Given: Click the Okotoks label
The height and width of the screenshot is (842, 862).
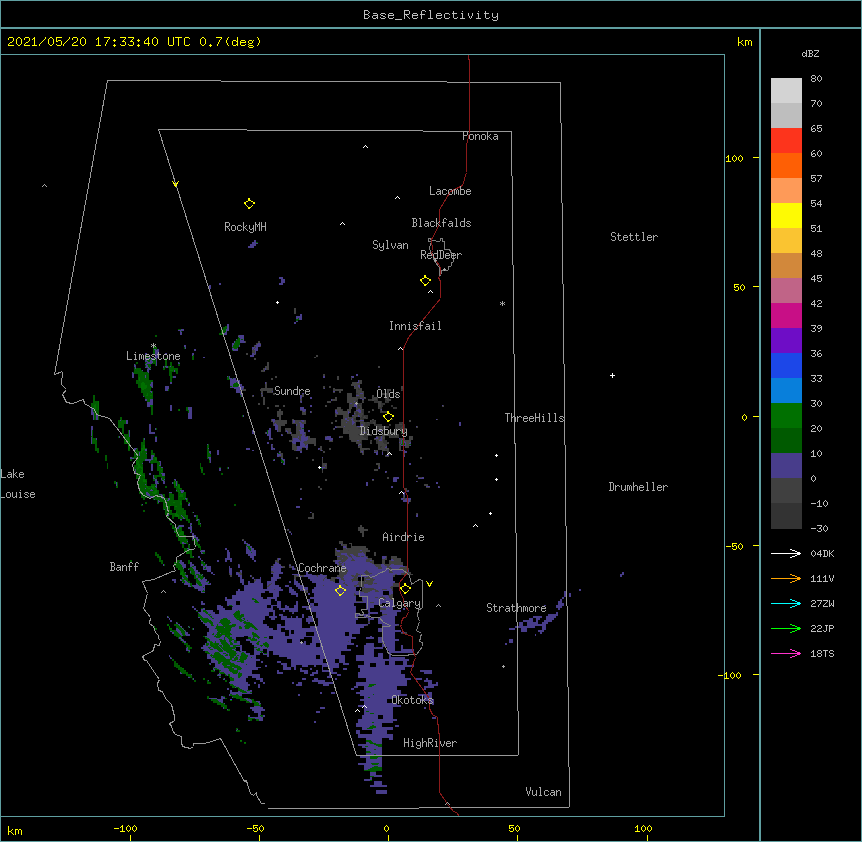Looking at the screenshot, I should click(x=412, y=700).
